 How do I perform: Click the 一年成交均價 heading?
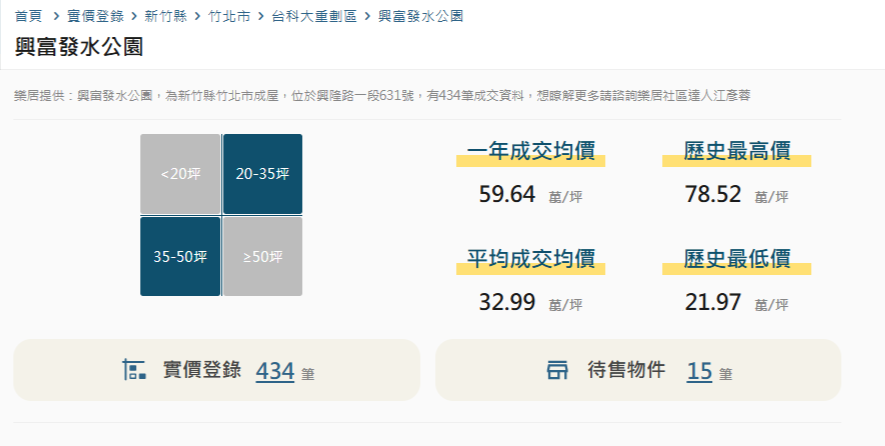pyautogui.click(x=531, y=151)
